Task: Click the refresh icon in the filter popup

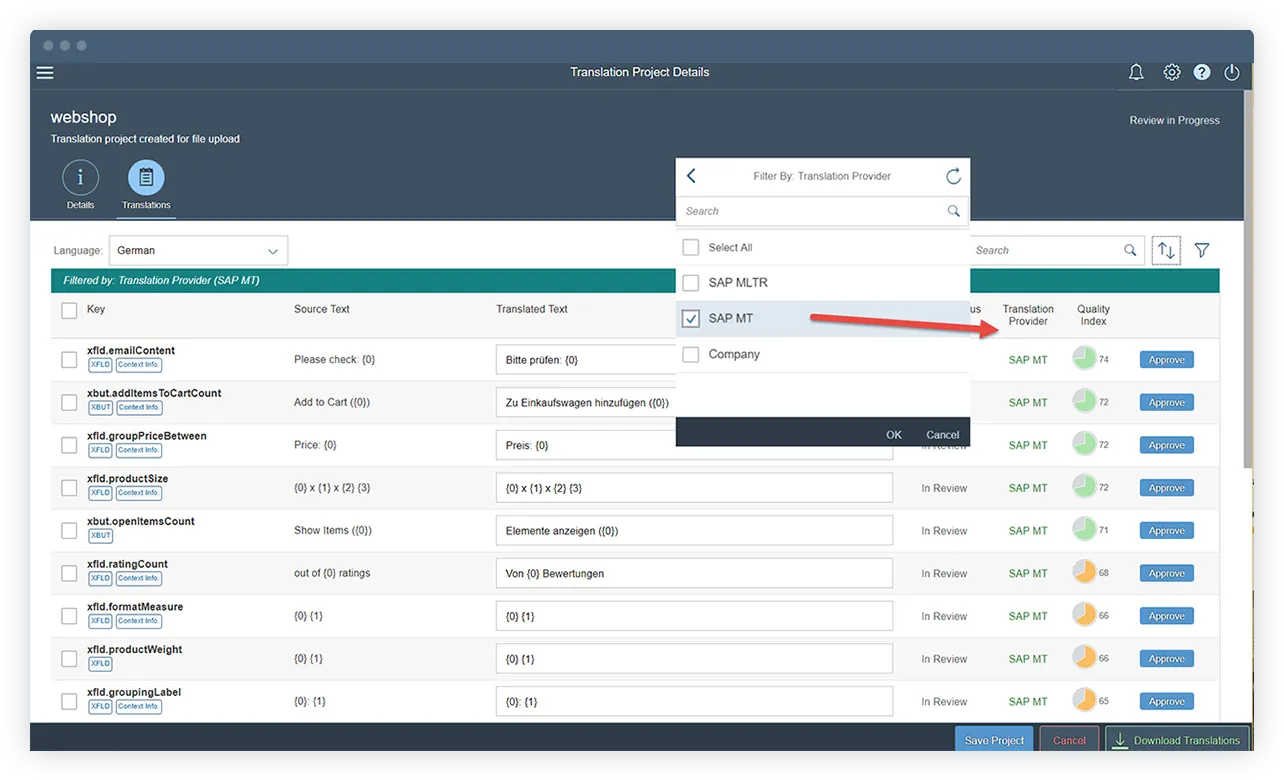Action: [x=952, y=176]
